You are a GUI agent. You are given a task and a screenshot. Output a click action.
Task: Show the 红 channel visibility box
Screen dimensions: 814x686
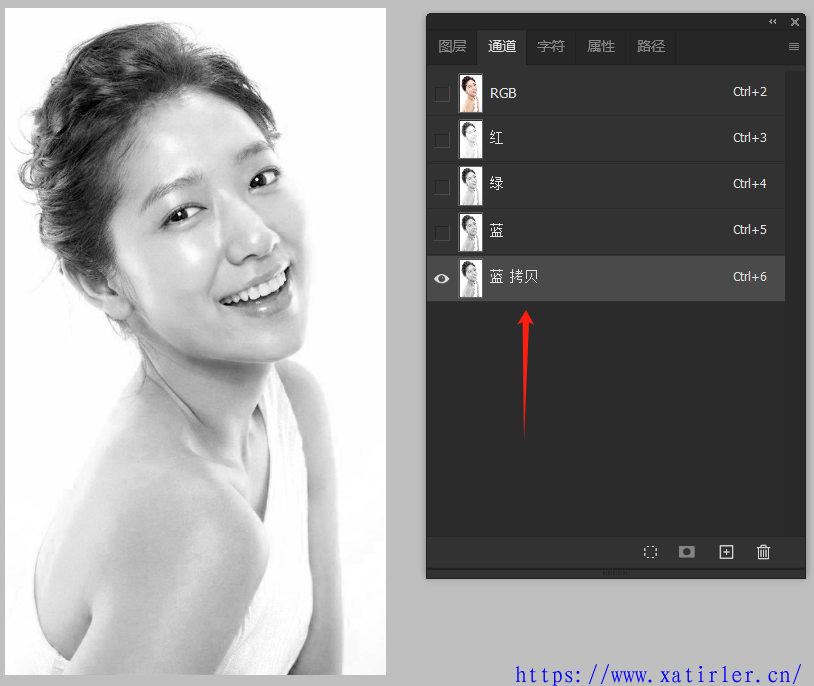pyautogui.click(x=442, y=140)
